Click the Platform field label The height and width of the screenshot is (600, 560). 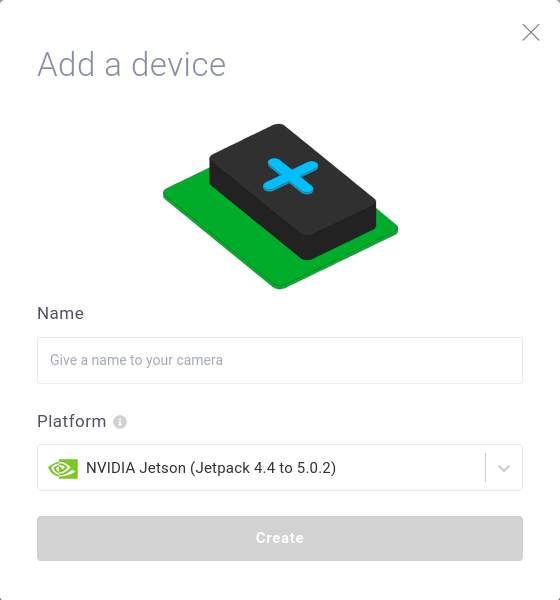(72, 421)
